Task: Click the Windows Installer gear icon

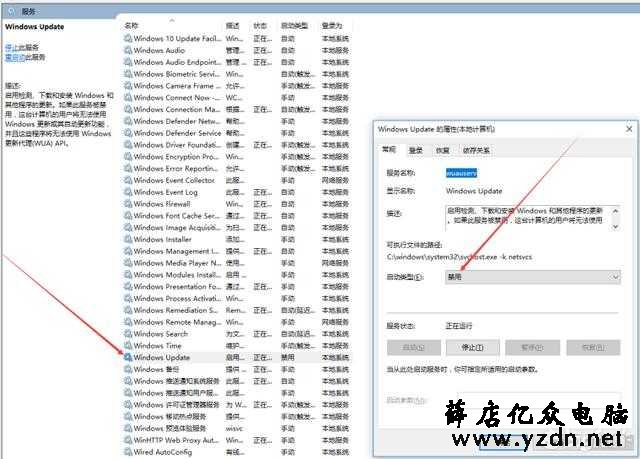Action: tap(128, 239)
